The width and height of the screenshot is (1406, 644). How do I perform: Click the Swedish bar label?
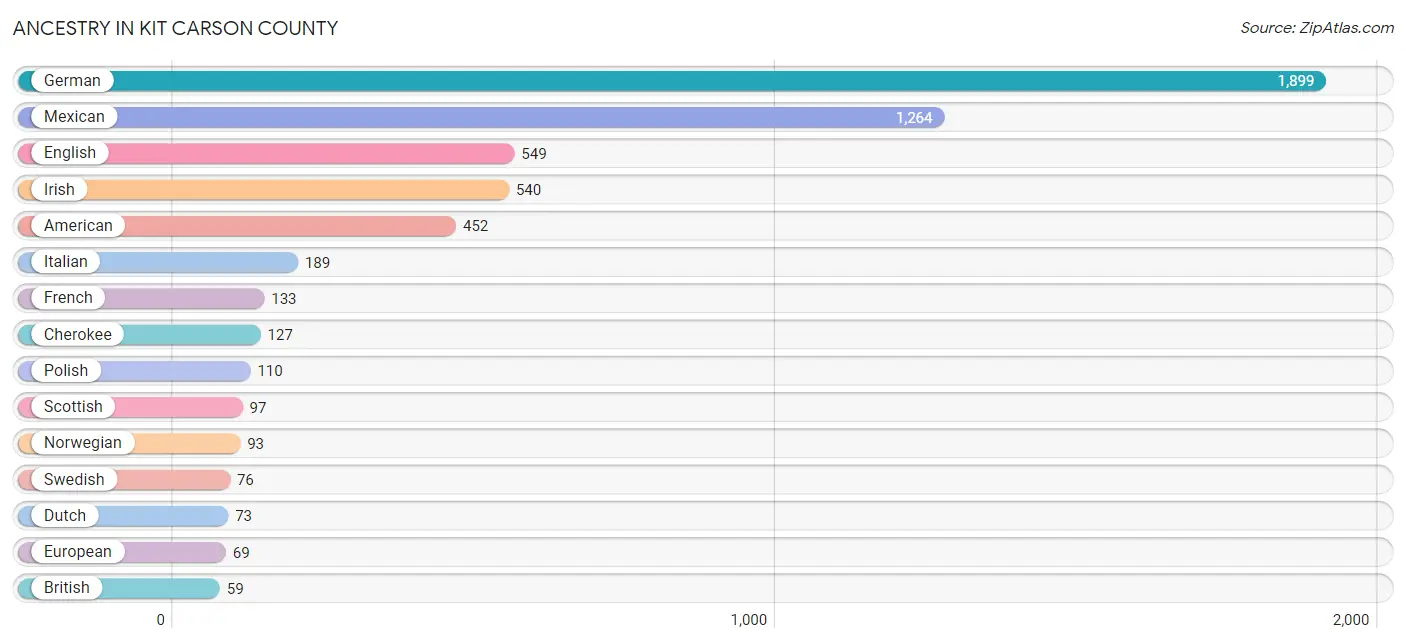pyautogui.click(x=74, y=479)
